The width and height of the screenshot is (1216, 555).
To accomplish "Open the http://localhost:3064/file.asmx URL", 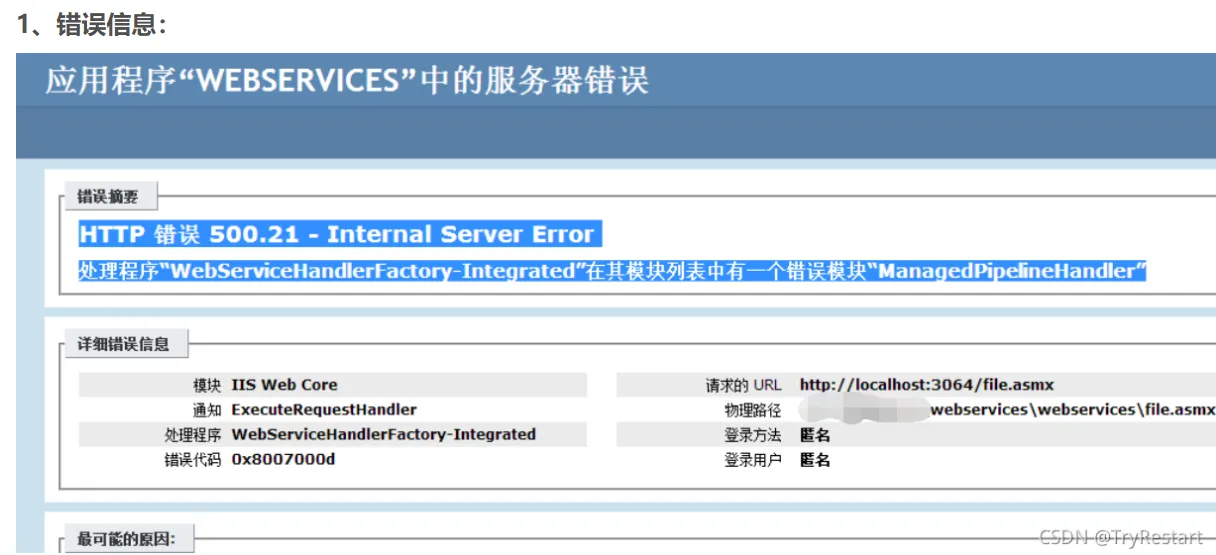I will click(x=926, y=385).
